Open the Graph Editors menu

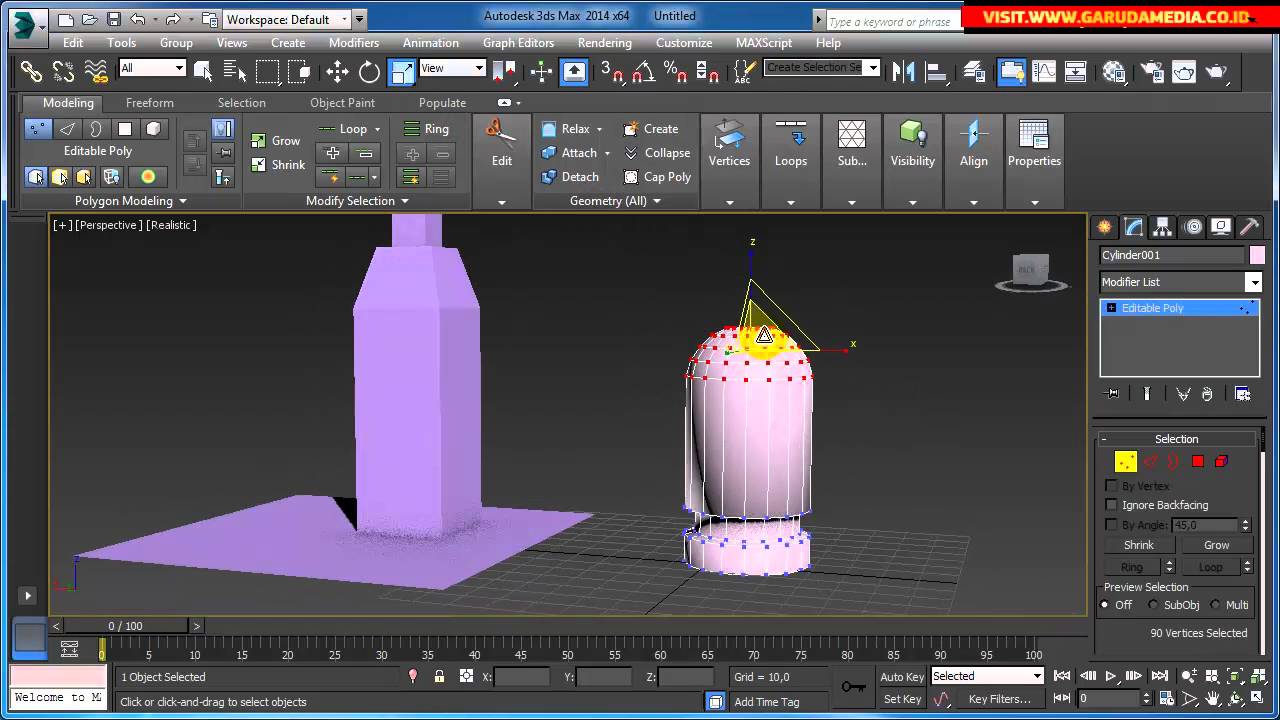point(518,43)
